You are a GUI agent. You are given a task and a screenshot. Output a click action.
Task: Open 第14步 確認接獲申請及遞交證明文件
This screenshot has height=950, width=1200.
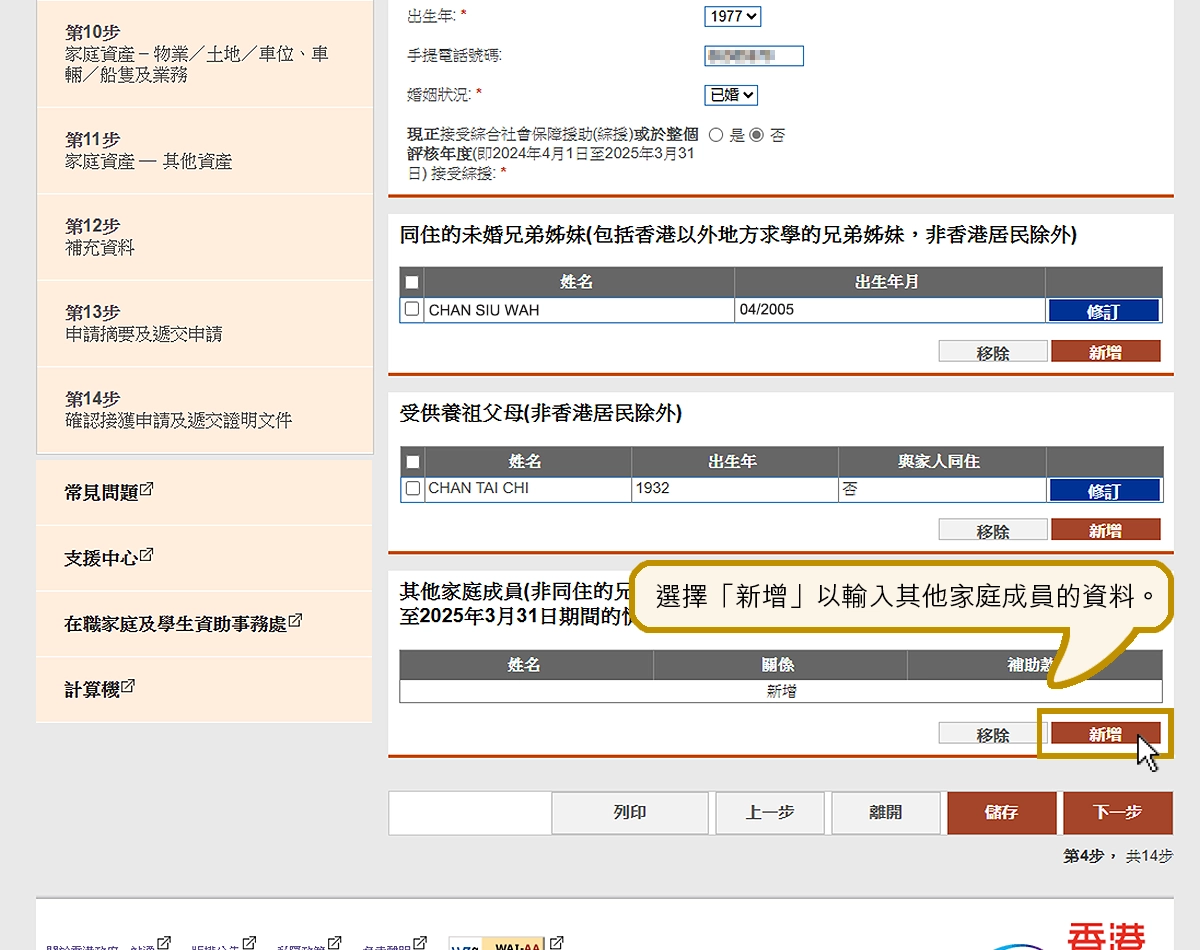tap(204, 409)
